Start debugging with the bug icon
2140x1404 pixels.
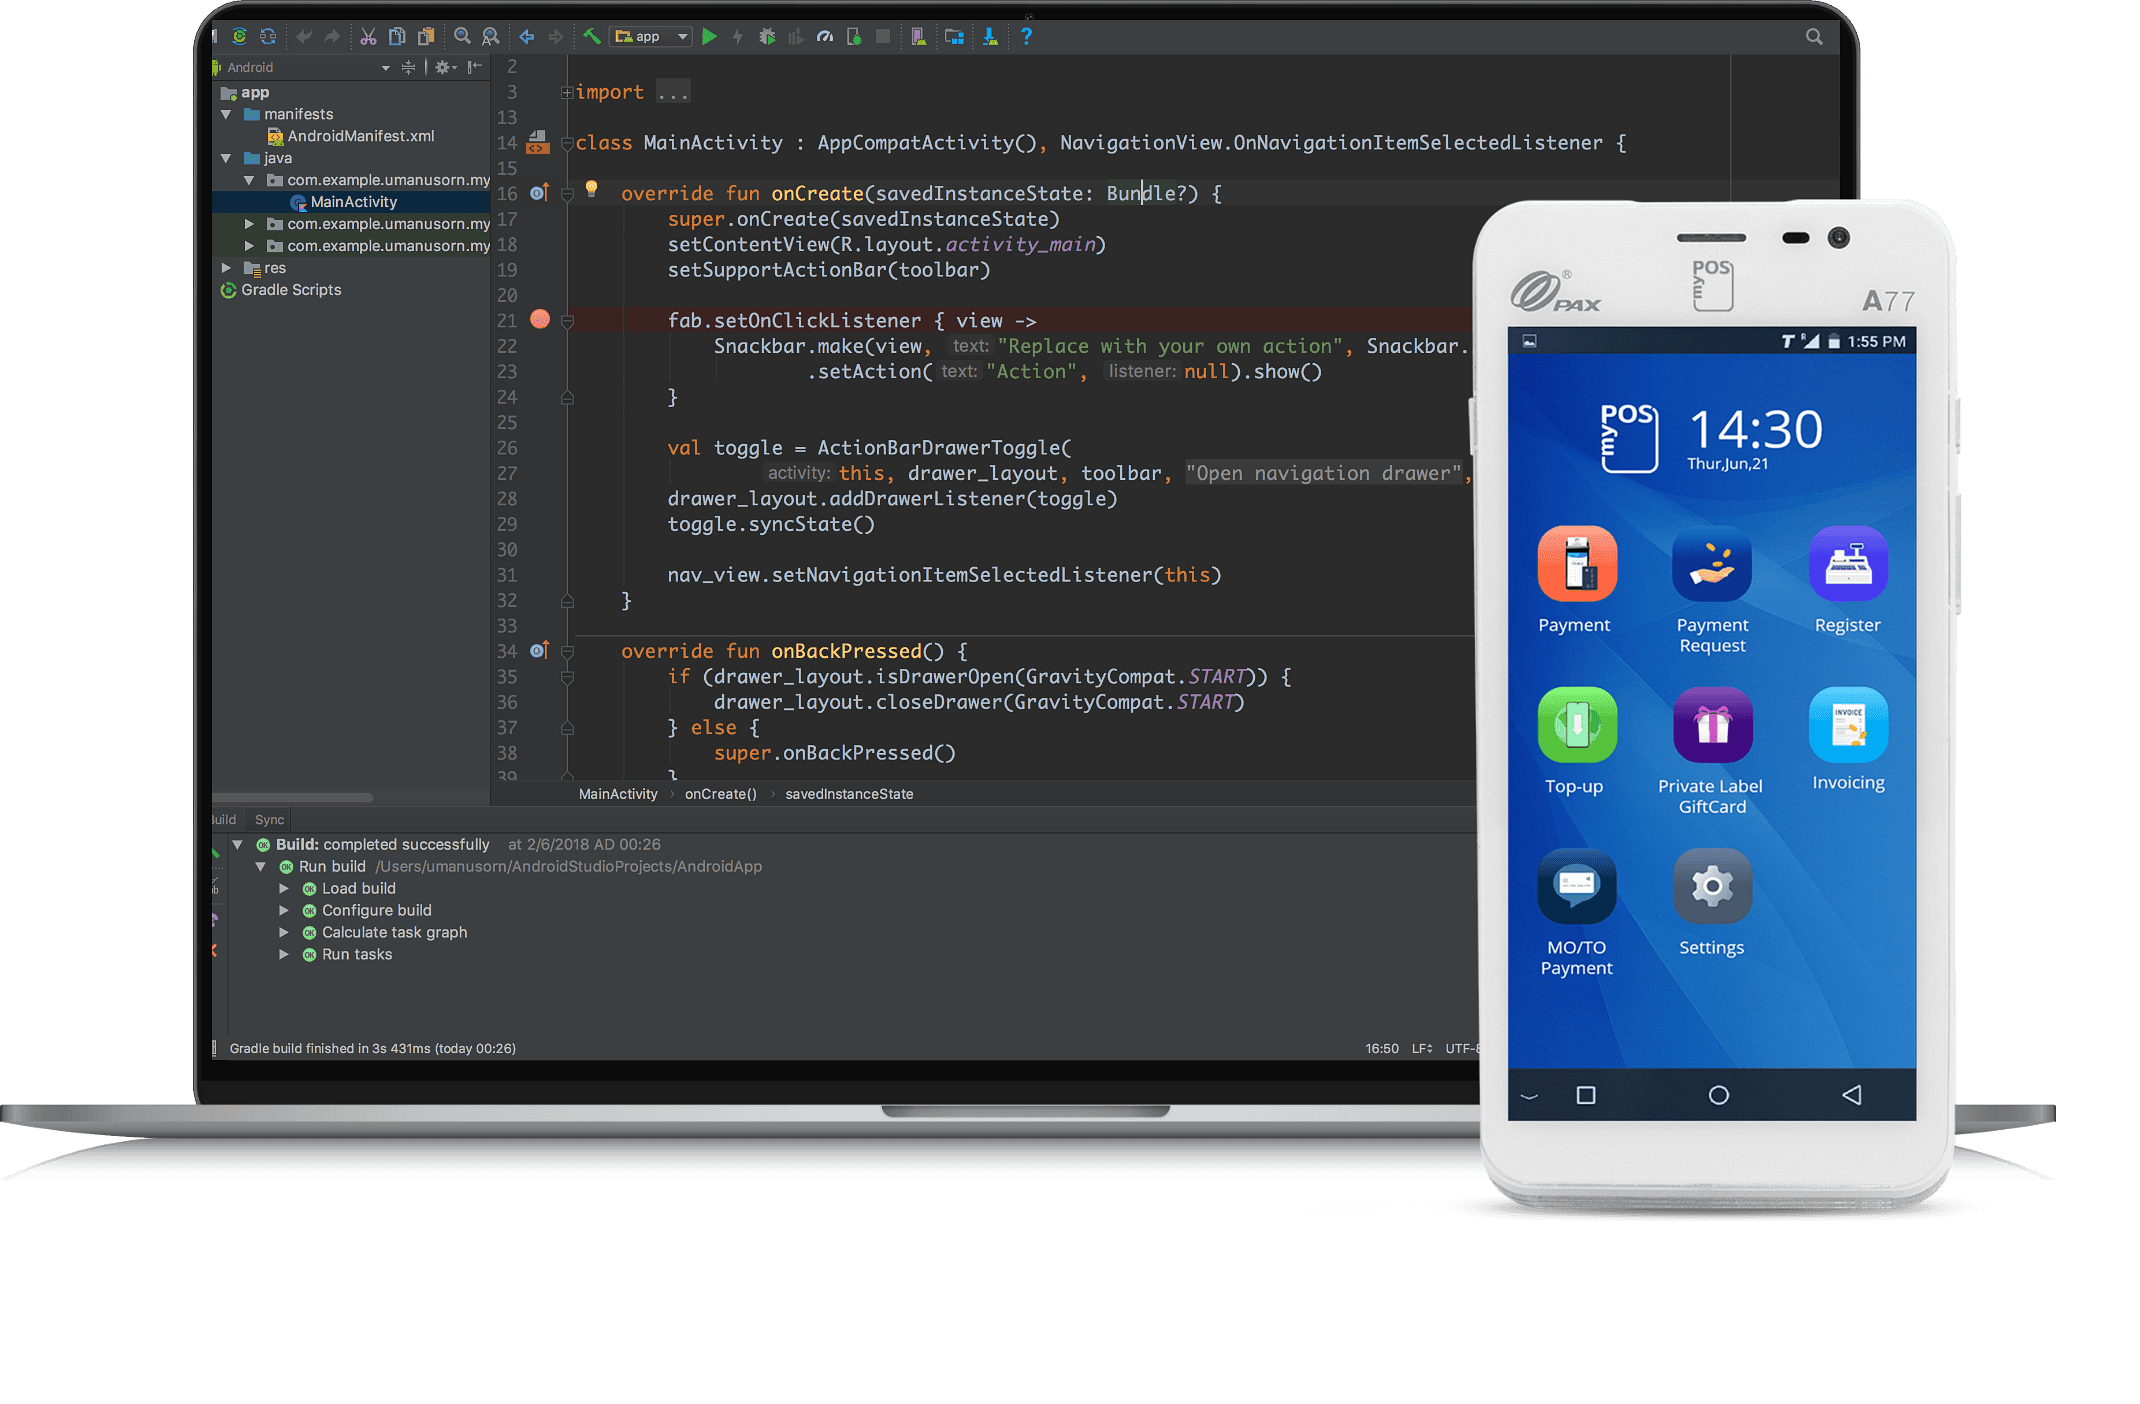point(767,36)
